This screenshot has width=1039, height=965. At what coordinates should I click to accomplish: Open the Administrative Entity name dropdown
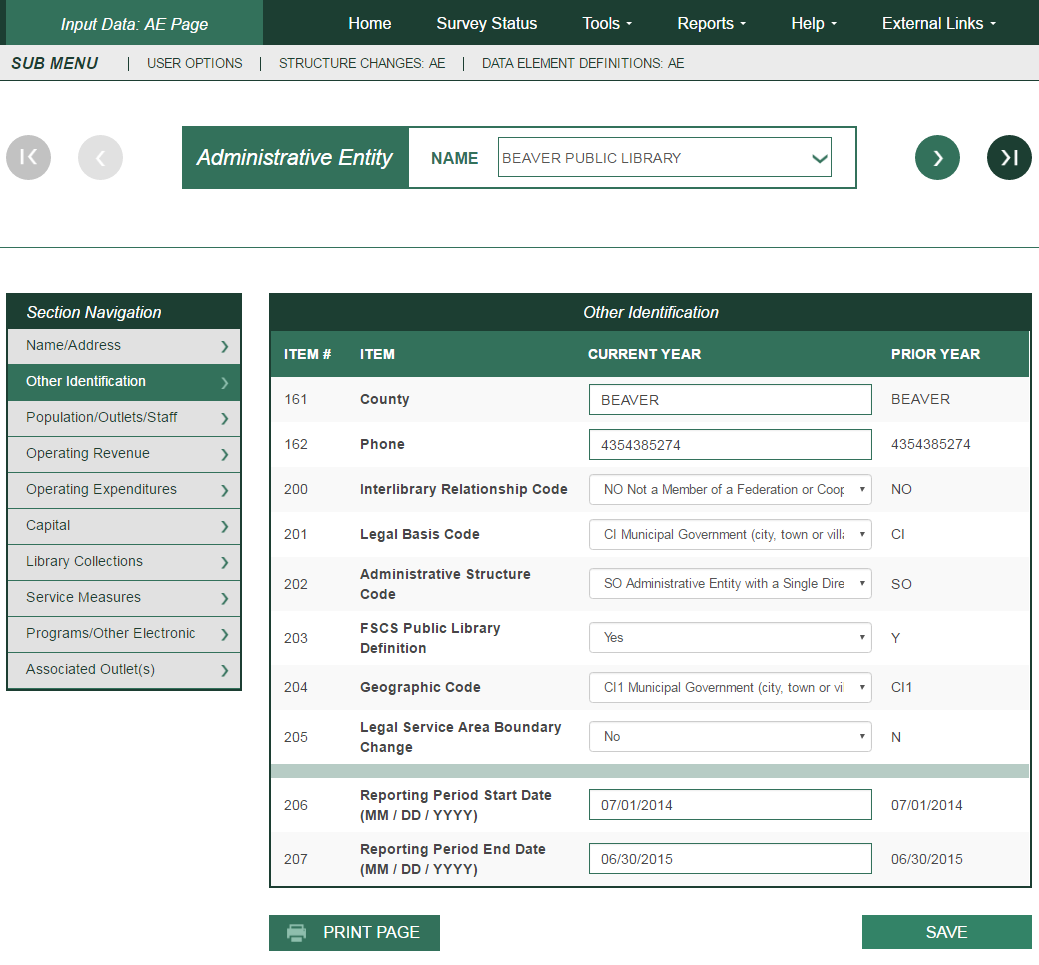664,158
